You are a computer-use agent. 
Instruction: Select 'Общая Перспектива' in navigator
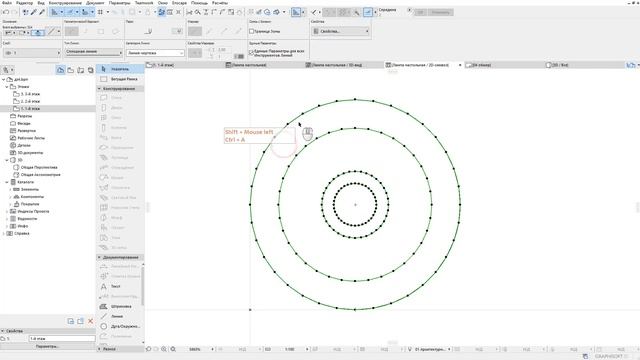coord(39,167)
